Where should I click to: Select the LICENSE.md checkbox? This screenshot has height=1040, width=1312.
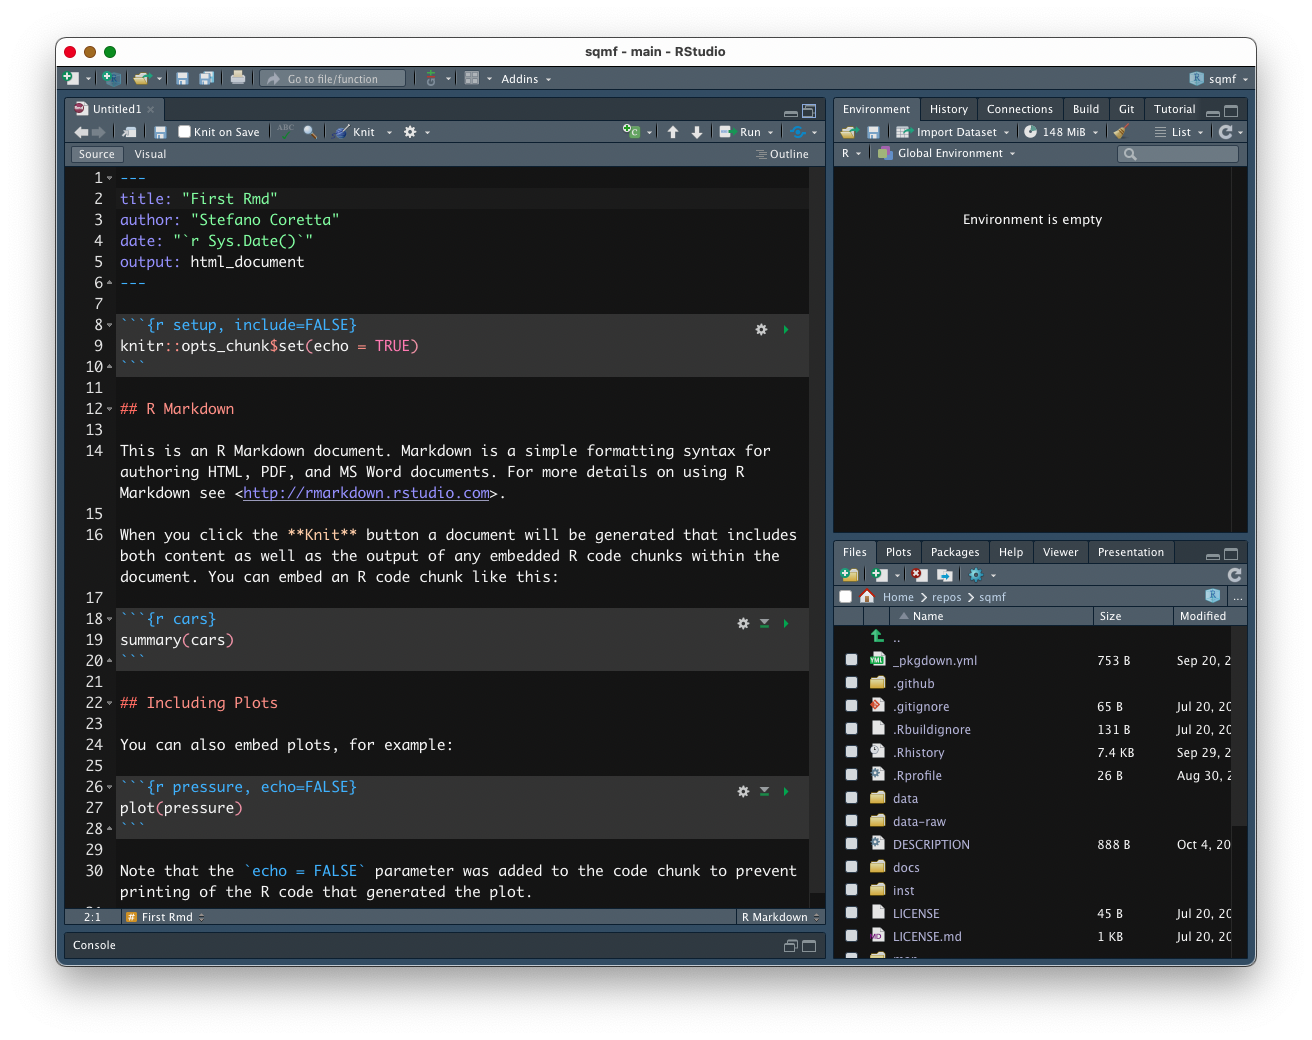pos(851,936)
